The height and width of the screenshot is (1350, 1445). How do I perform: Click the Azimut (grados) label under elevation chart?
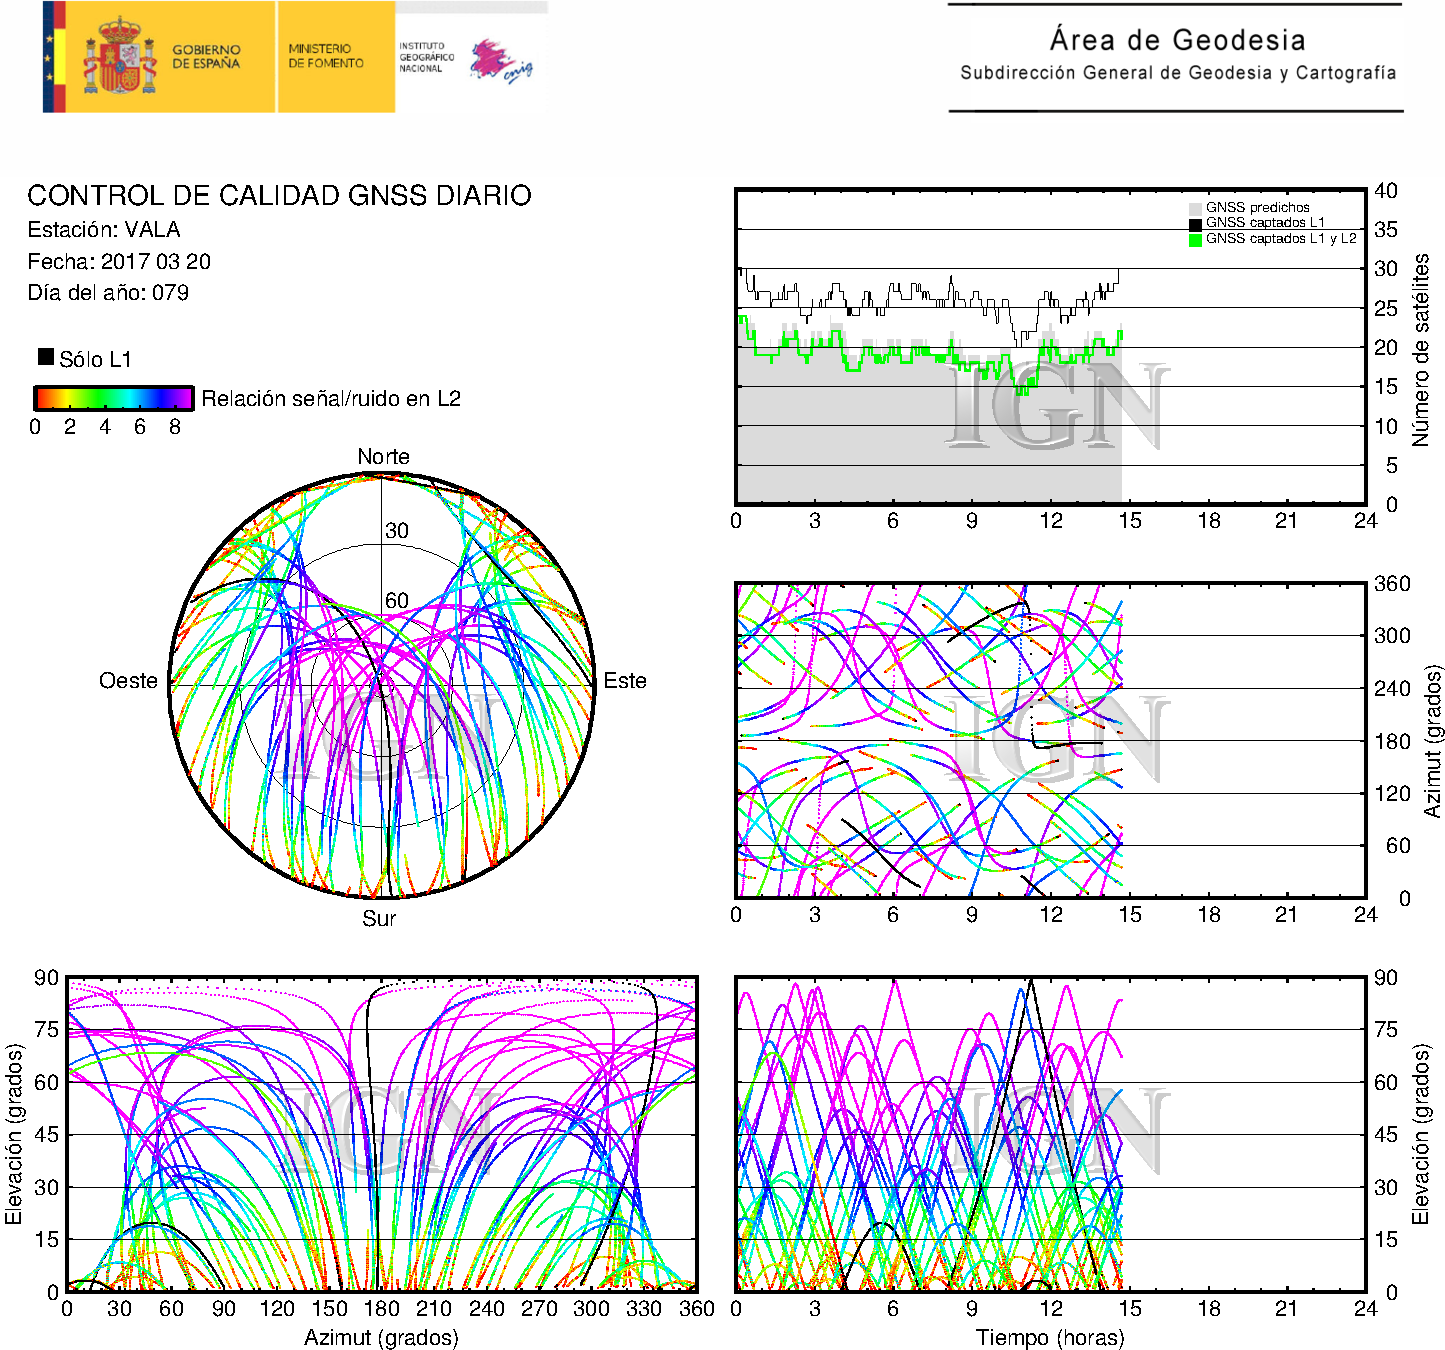[381, 1337]
